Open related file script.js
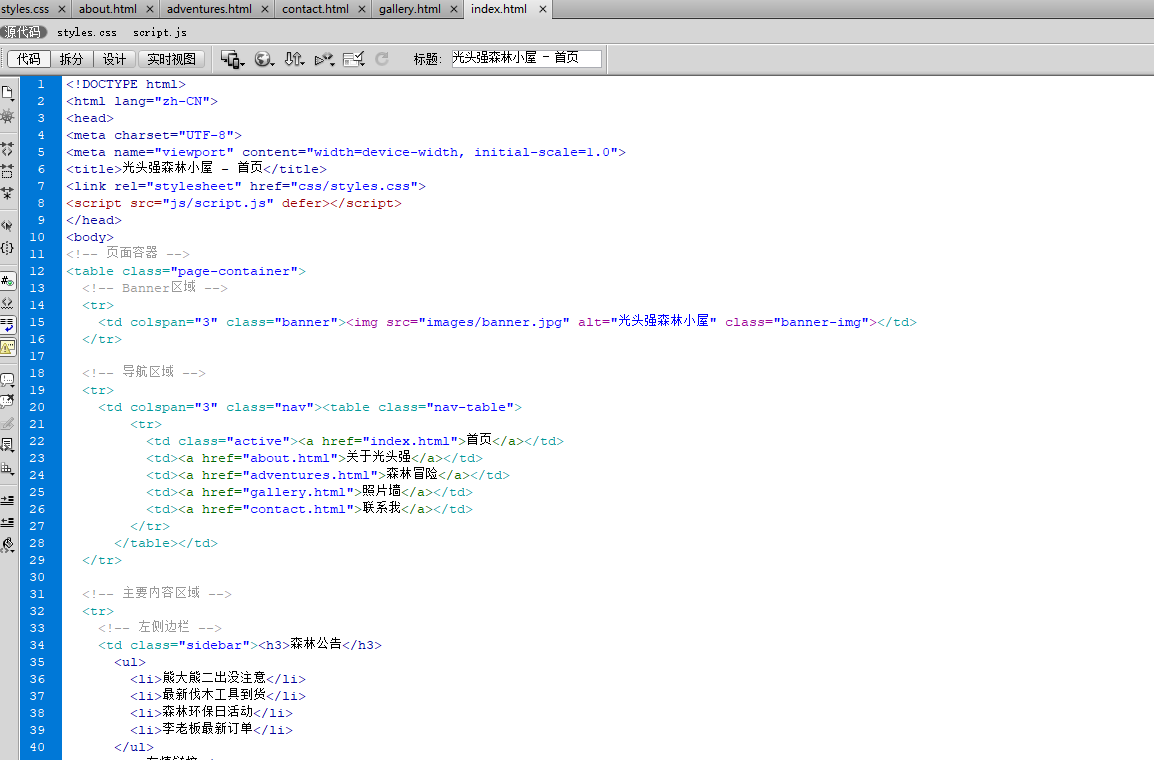Screen dimensions: 1154x760 click(x=160, y=32)
